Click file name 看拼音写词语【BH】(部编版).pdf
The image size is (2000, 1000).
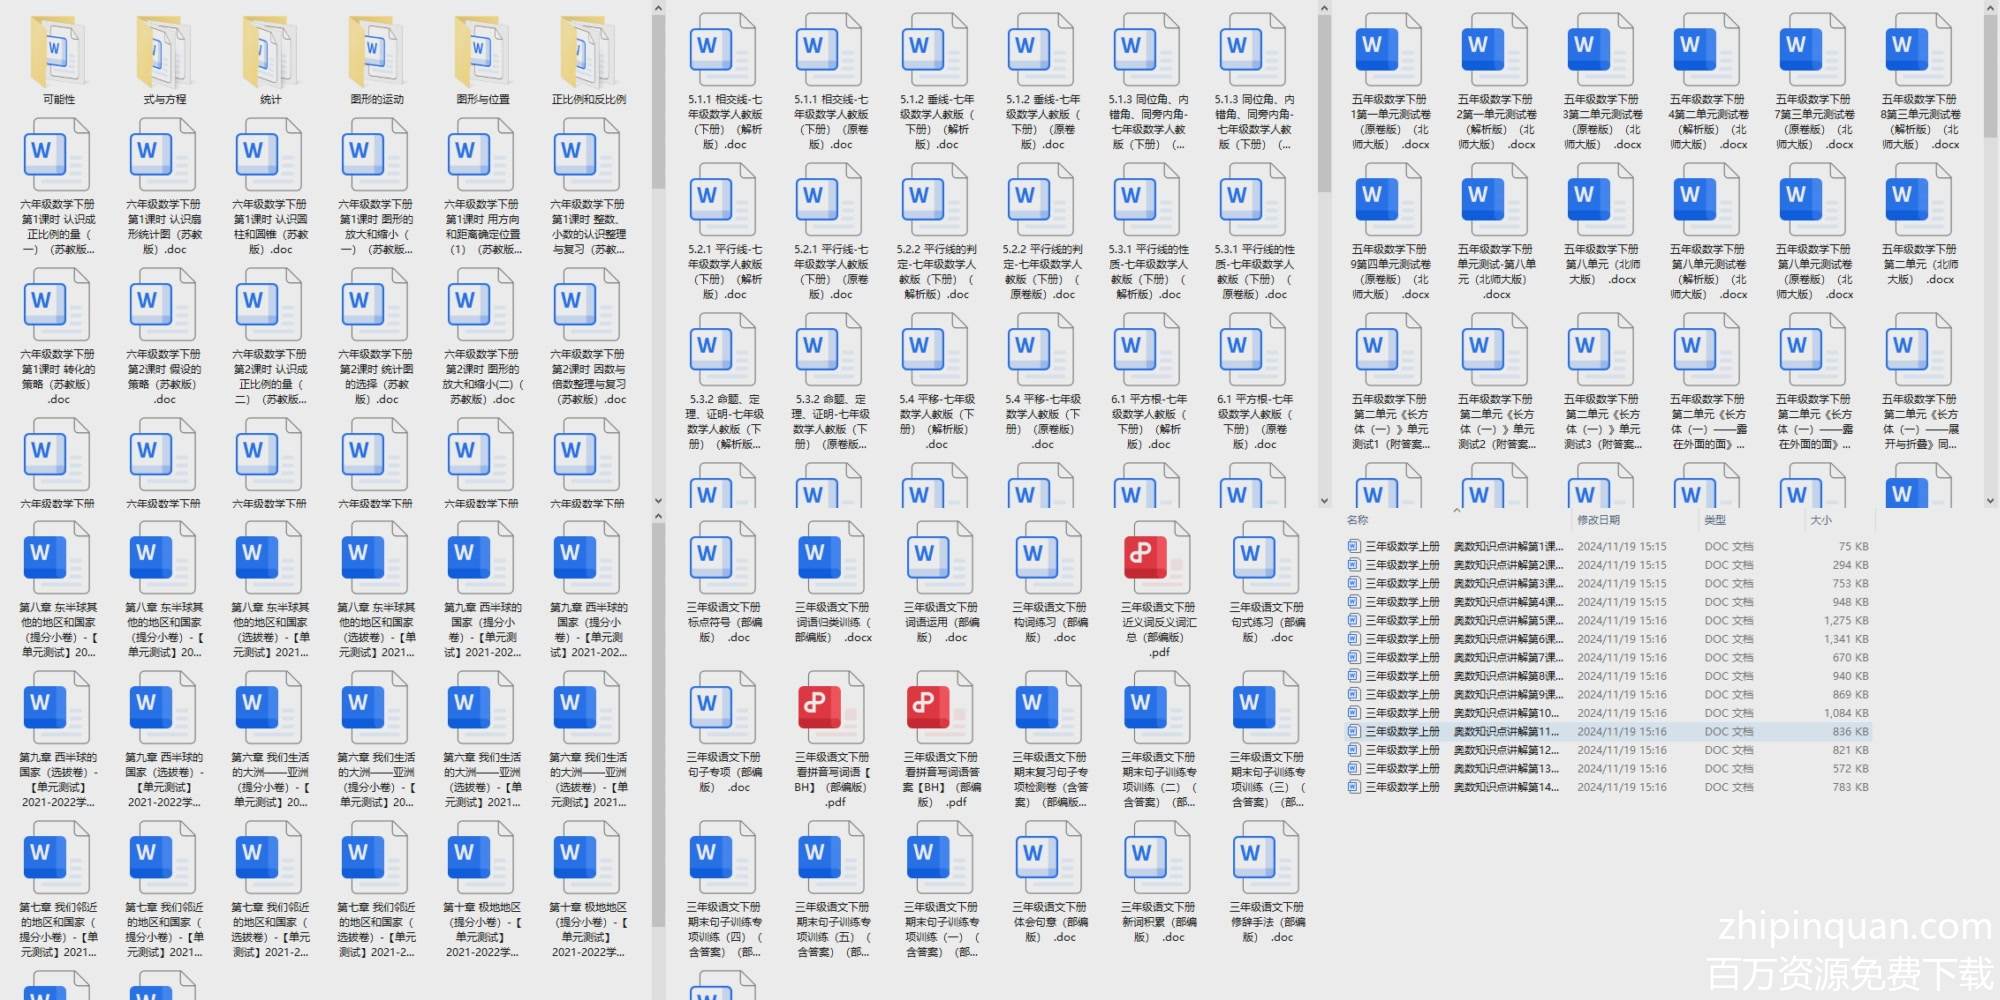832,780
